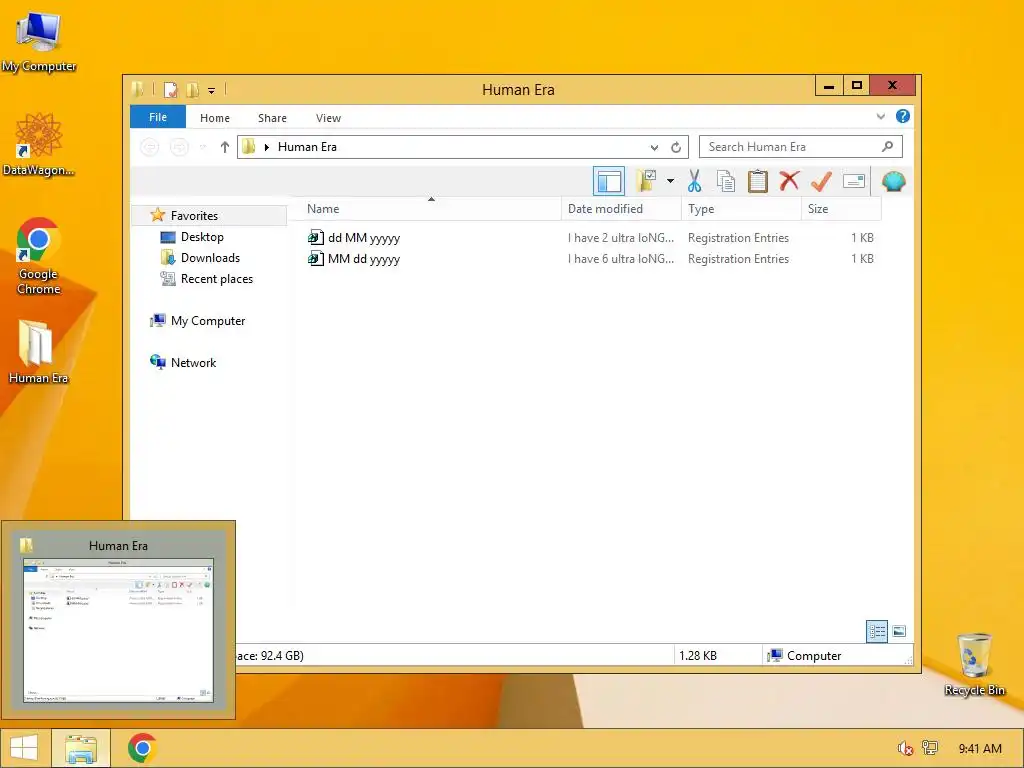Open the folder options toolbar icon
Screen dimensions: 1024x768
click(x=647, y=181)
